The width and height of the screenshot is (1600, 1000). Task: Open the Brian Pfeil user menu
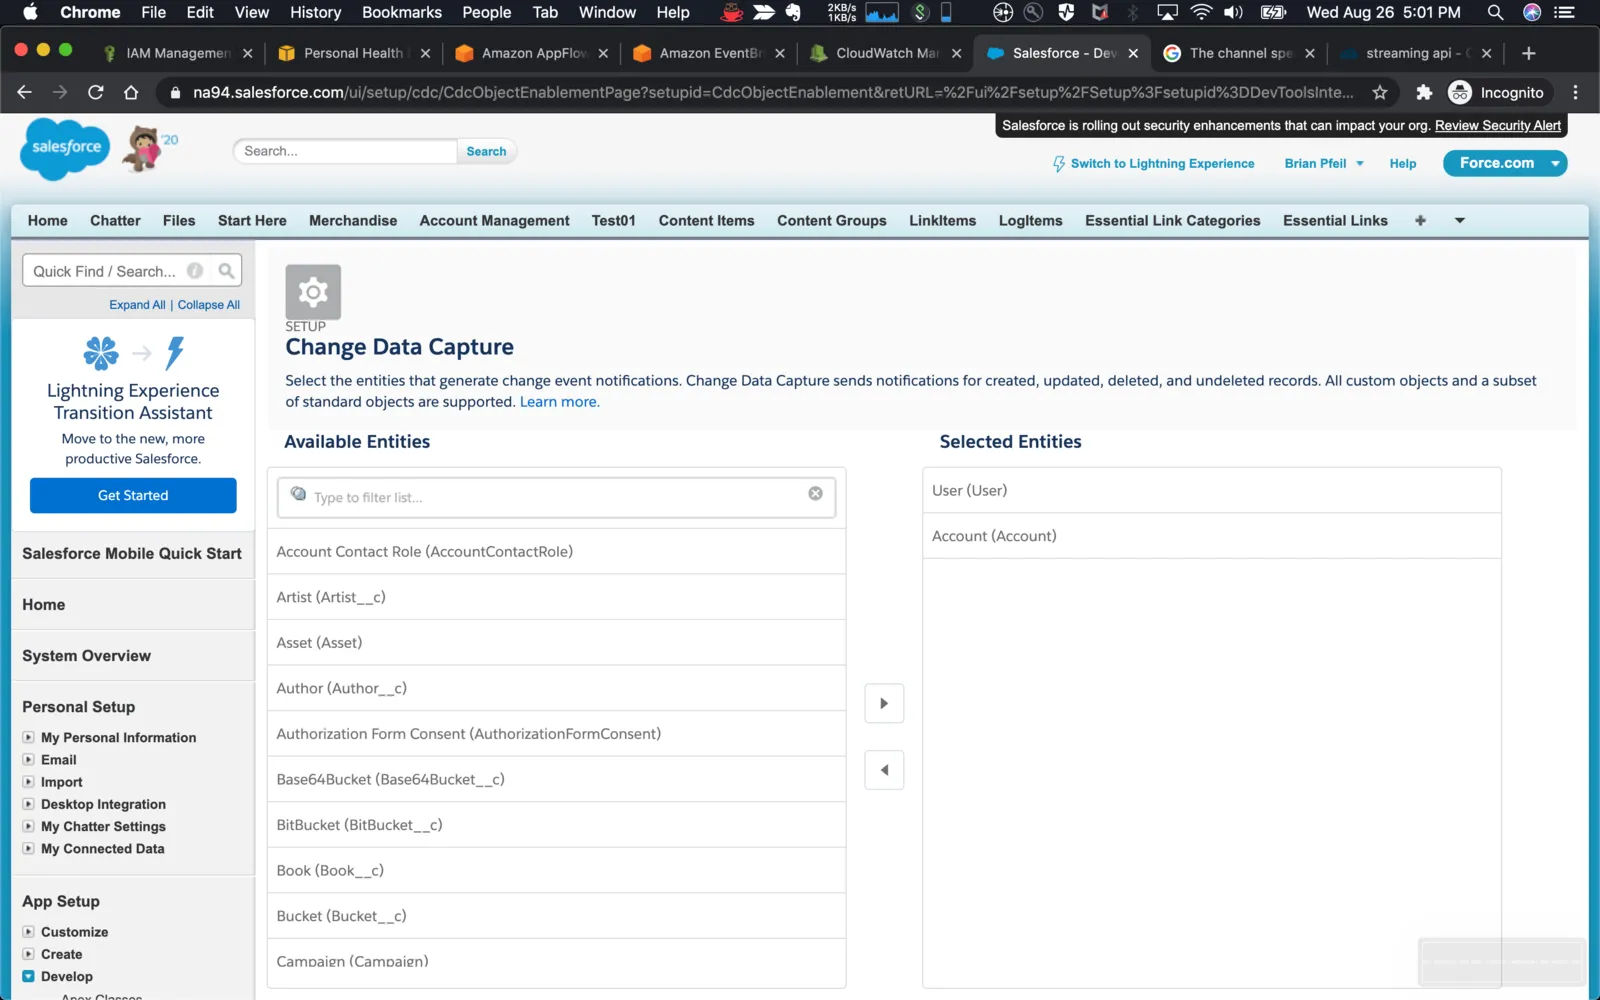(x=1324, y=163)
